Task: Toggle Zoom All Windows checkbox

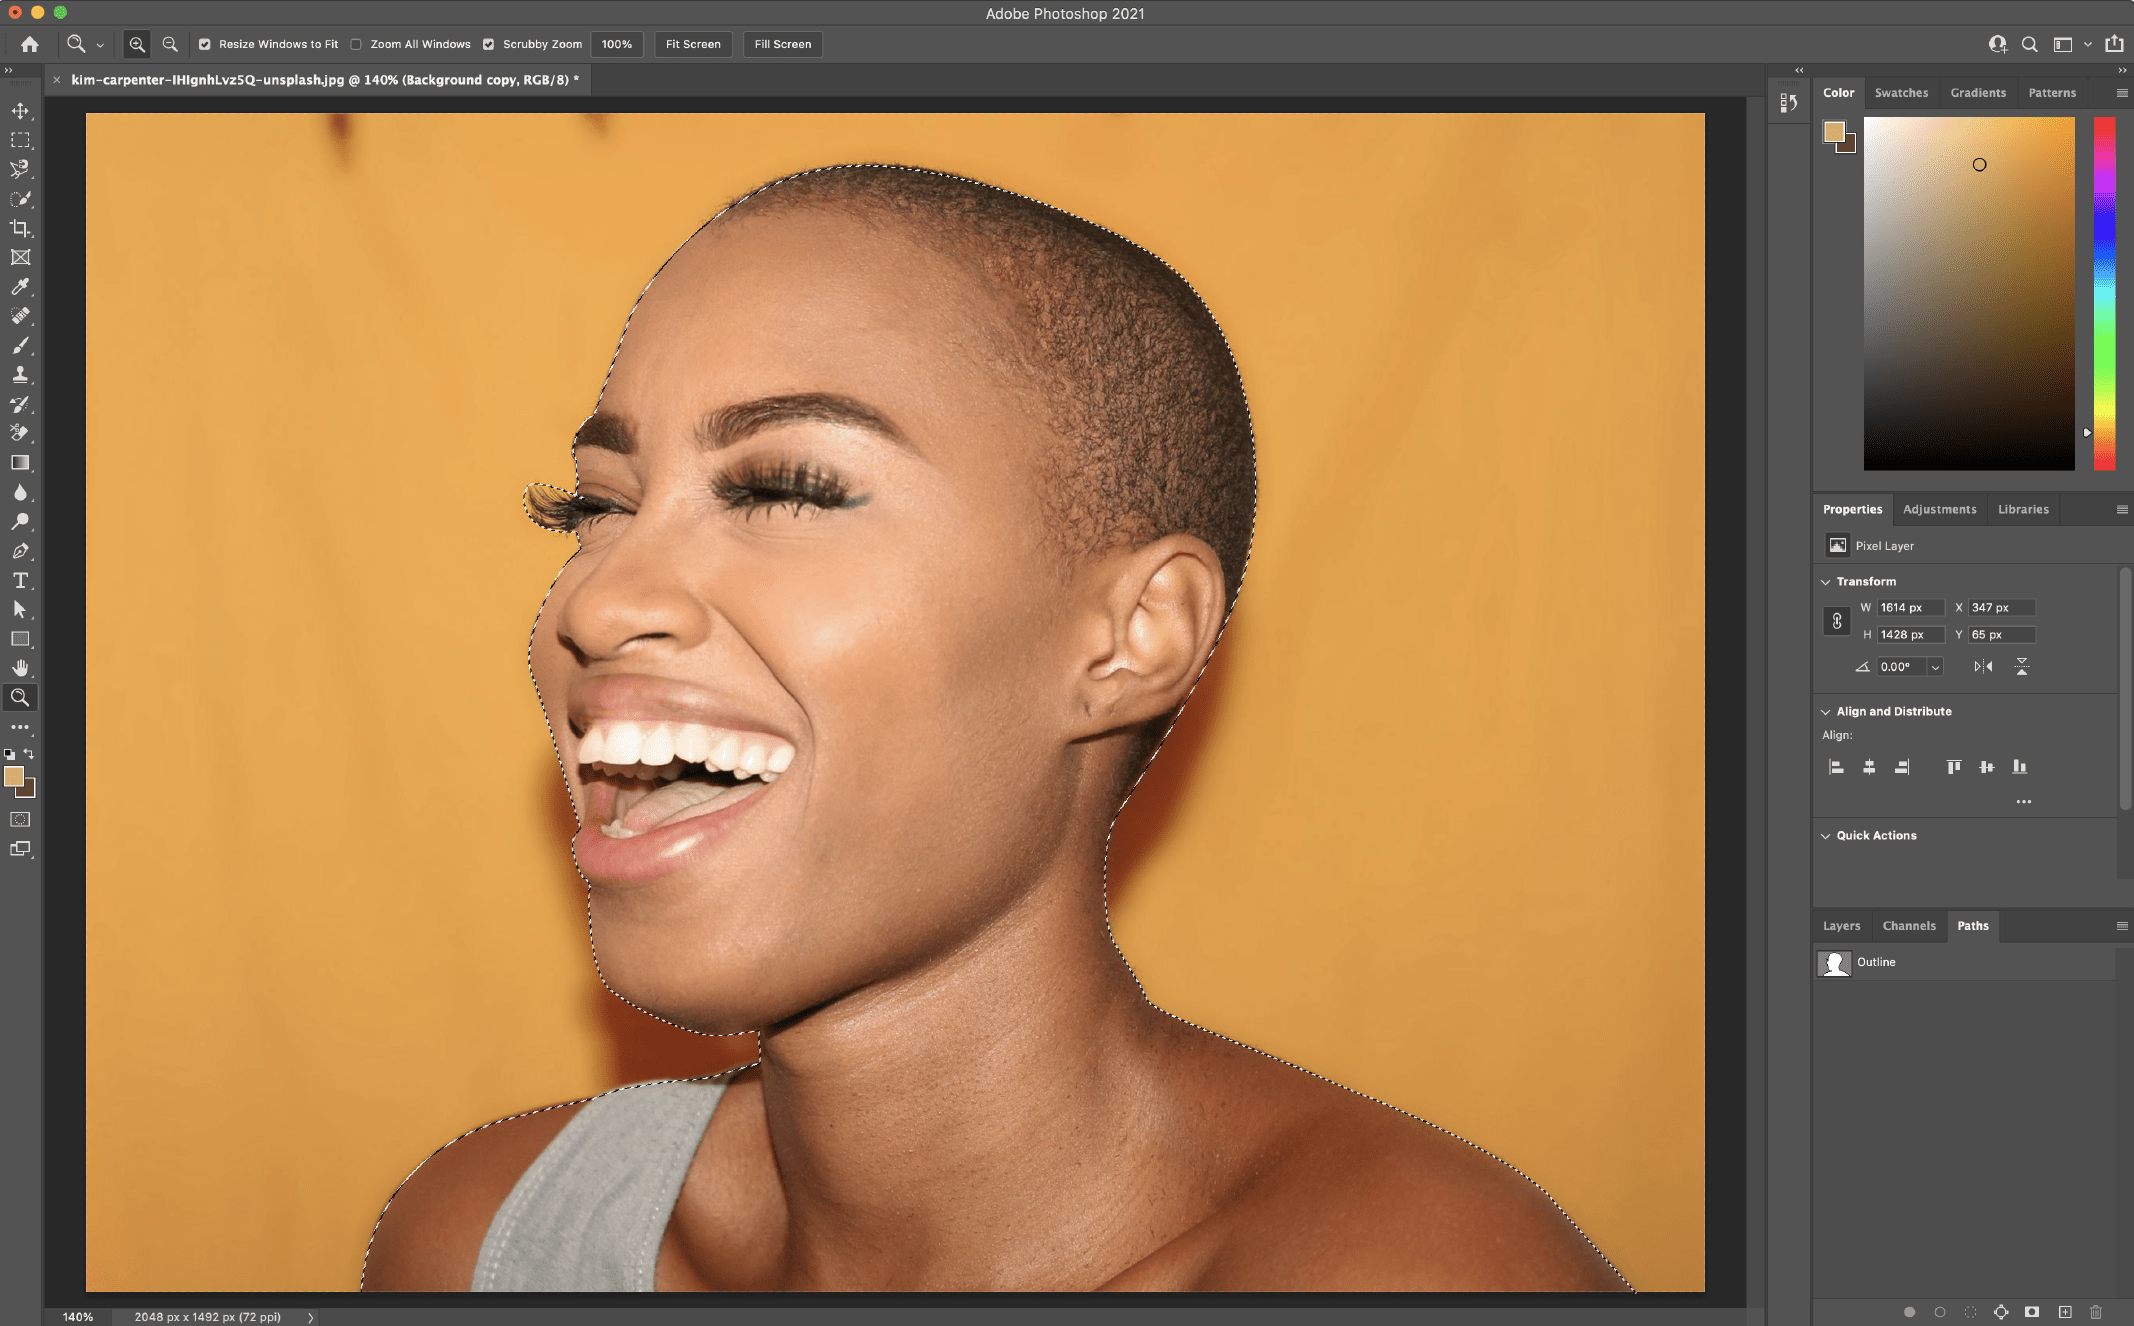Action: 356,43
